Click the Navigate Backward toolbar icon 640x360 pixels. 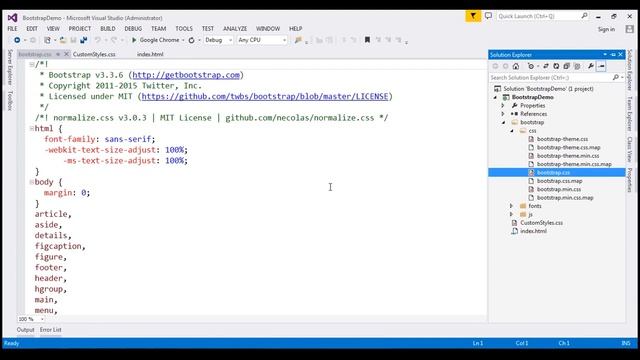pyautogui.click(x=17, y=40)
